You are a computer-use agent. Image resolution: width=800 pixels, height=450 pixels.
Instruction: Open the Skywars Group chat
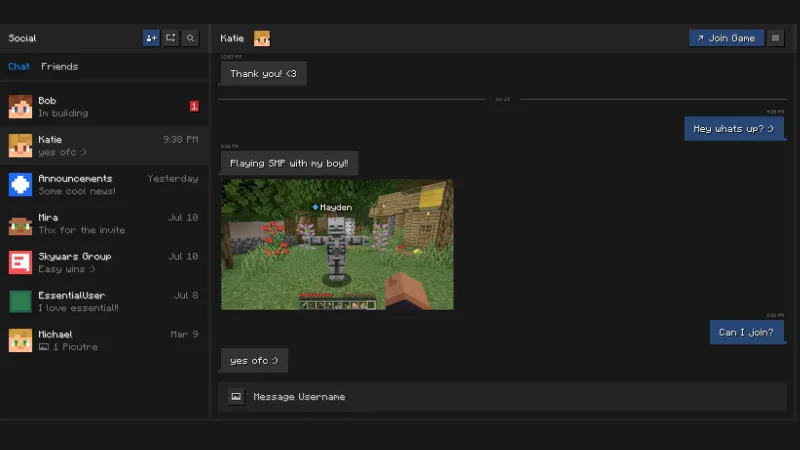104,262
